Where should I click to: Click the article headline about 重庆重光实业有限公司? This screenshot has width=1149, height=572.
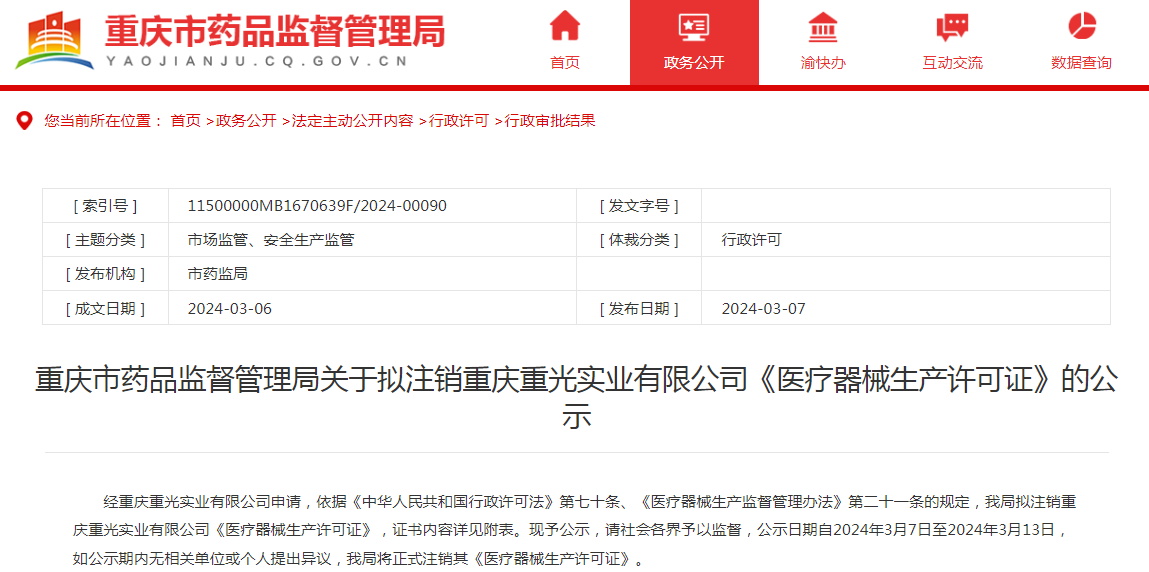pos(576,398)
